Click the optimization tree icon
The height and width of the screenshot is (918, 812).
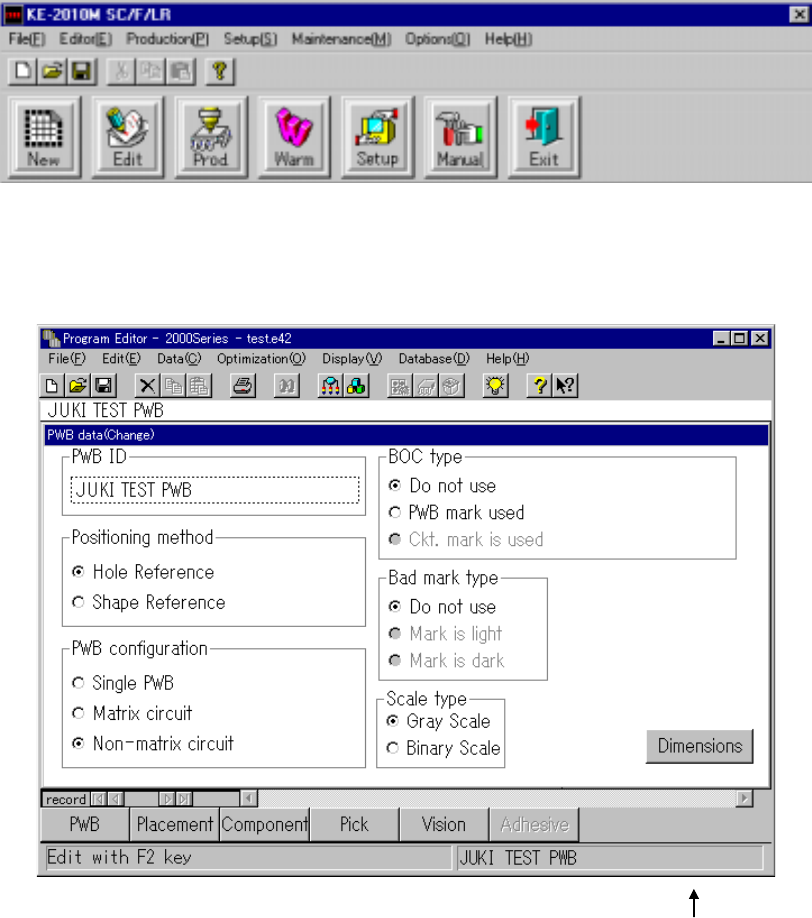click(x=331, y=386)
